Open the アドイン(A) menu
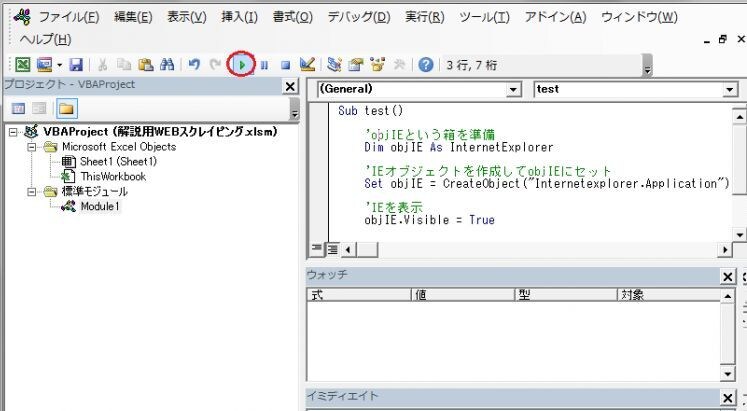This screenshot has width=747, height=411. tap(555, 17)
